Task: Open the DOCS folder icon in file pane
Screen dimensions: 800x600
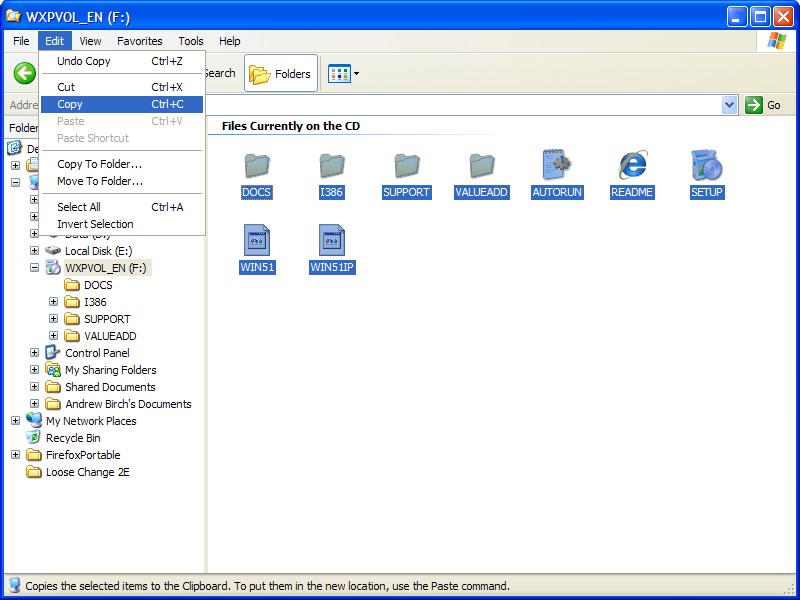Action: 257,166
